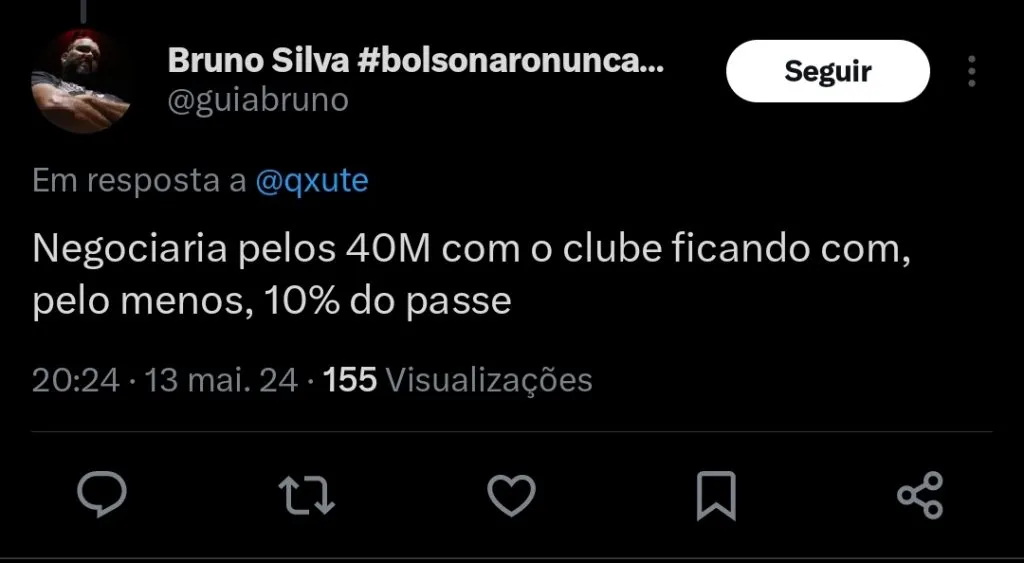Visit the @qxute profile mention
The height and width of the screenshot is (563, 1024).
point(312,181)
